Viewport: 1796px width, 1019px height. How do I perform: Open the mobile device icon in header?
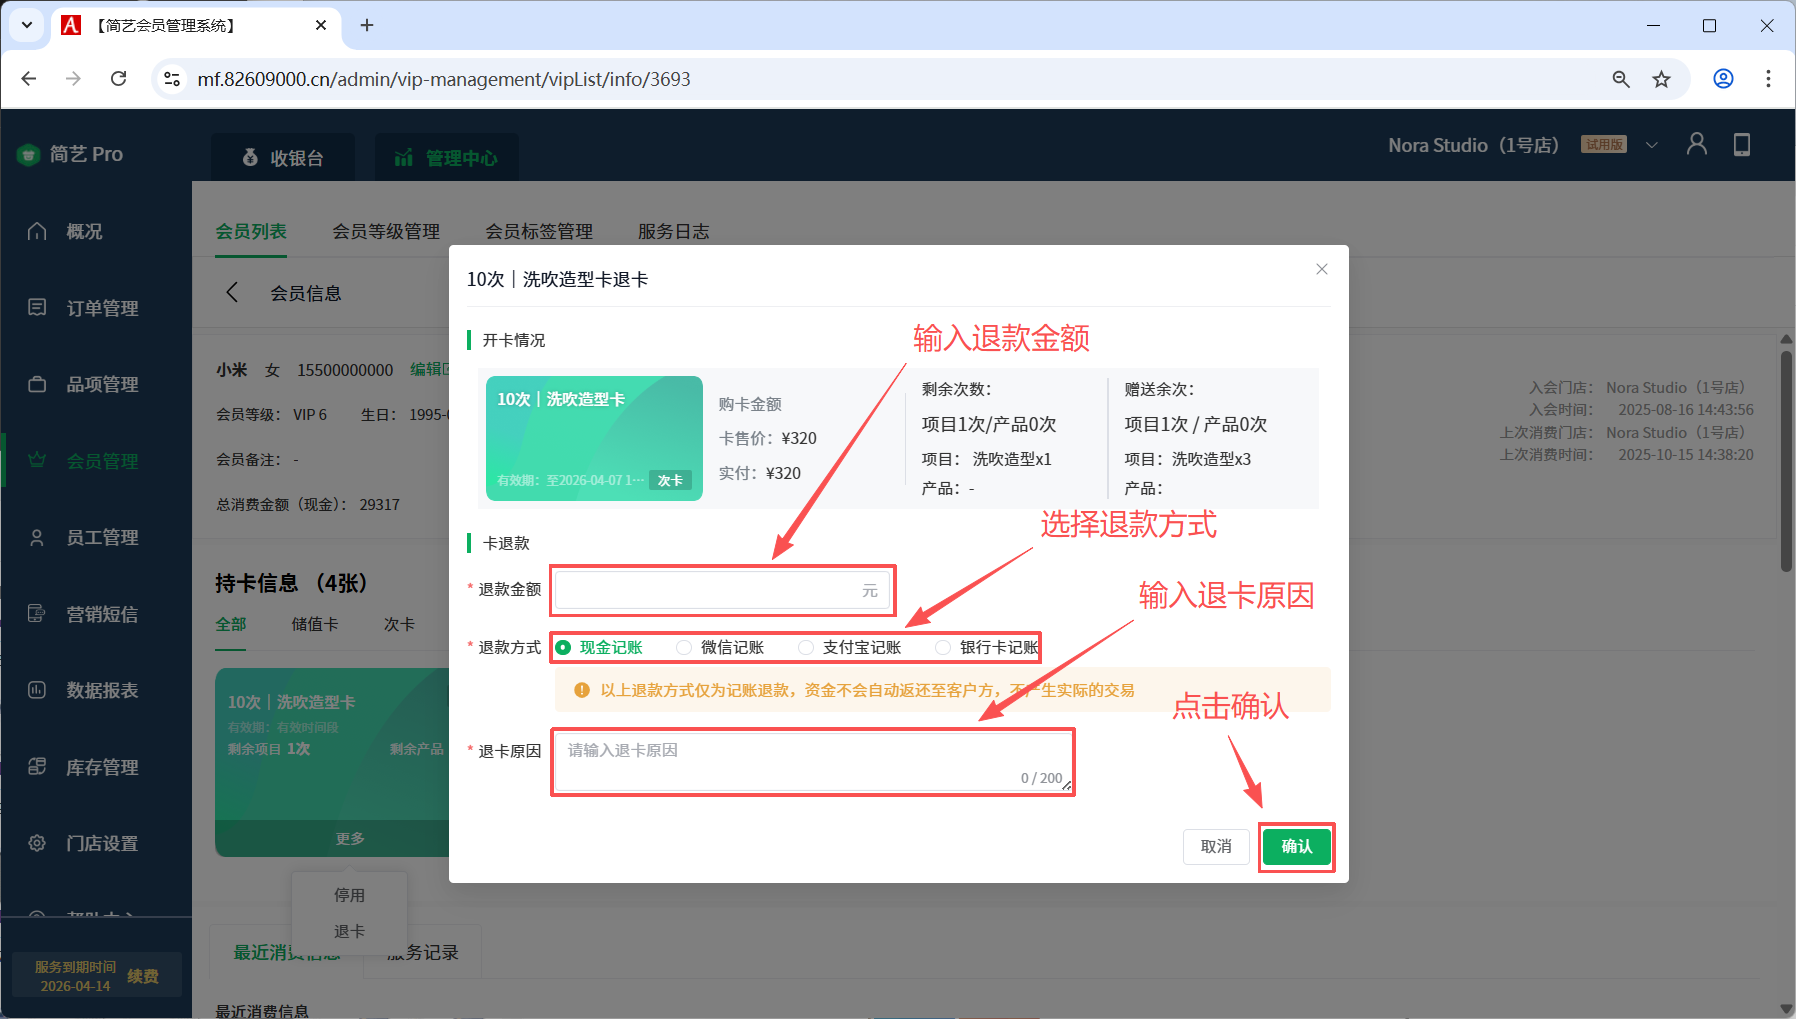coord(1741,145)
